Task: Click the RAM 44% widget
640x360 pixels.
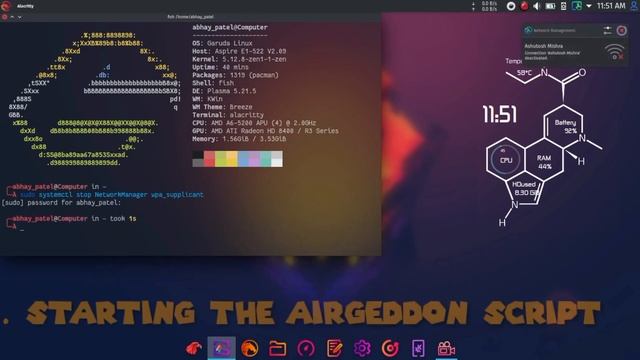Action: (x=544, y=162)
